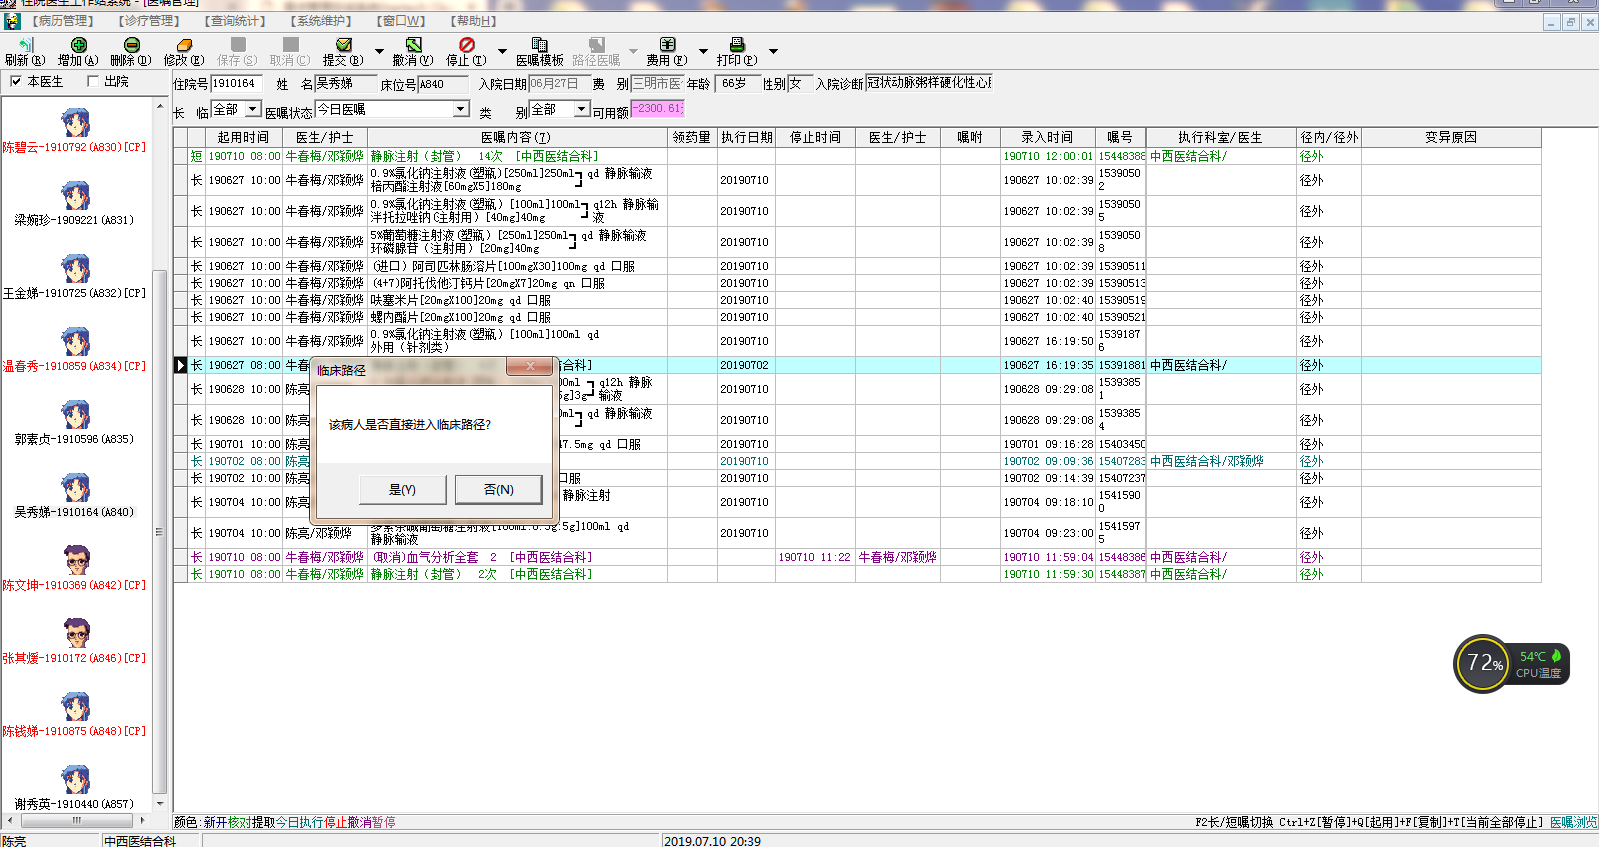Click the 提交 submit icon

click(x=343, y=45)
